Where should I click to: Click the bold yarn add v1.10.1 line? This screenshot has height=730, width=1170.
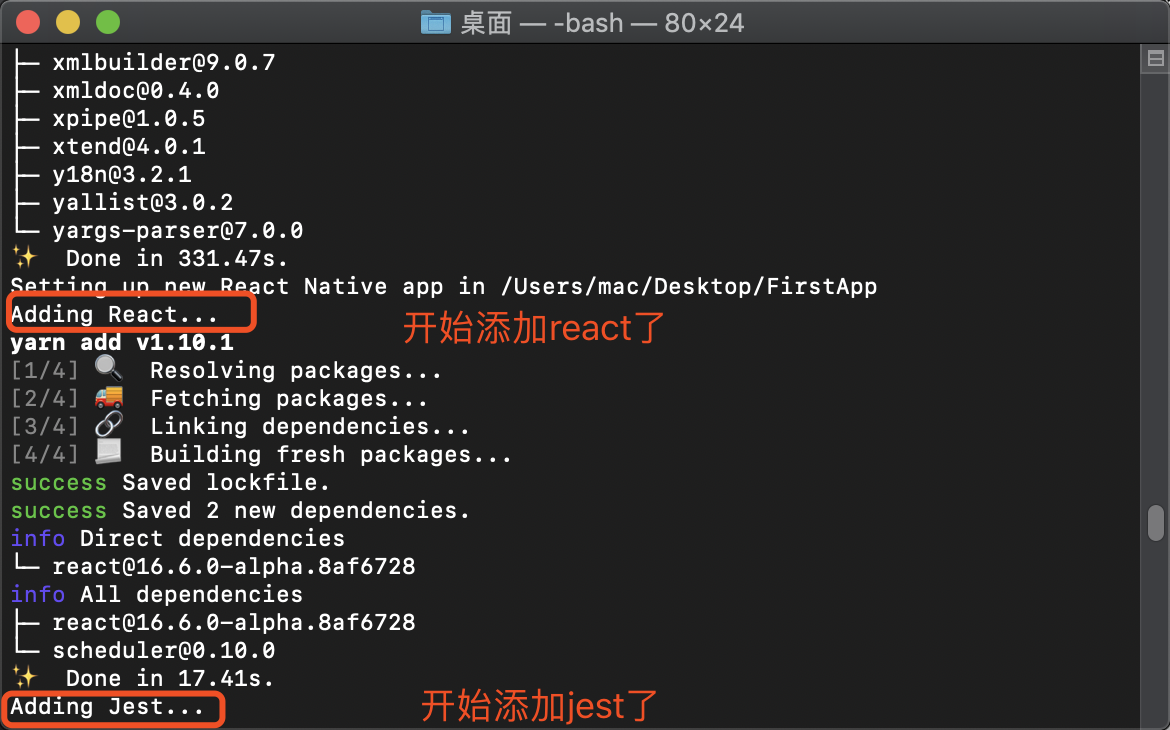(x=122, y=343)
